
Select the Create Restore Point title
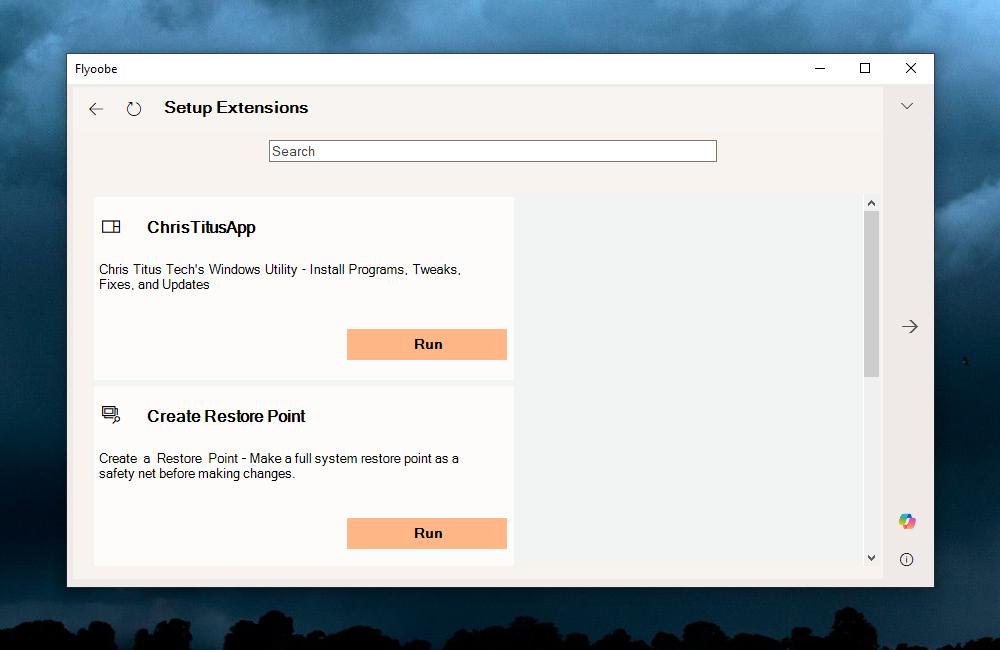click(226, 416)
